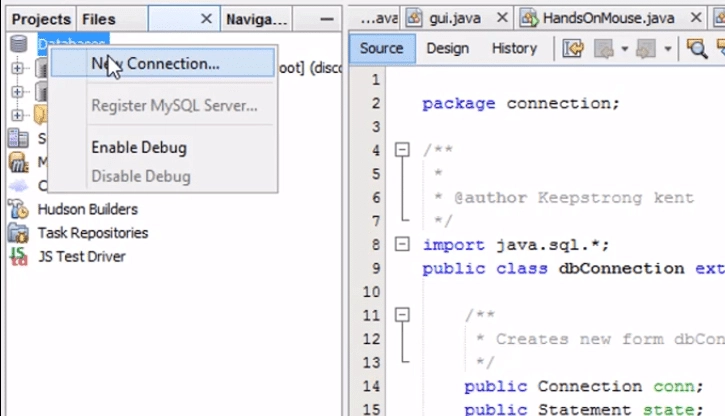This screenshot has width=725, height=416.
Task: Toggle Source view in editor
Action: pos(381,48)
